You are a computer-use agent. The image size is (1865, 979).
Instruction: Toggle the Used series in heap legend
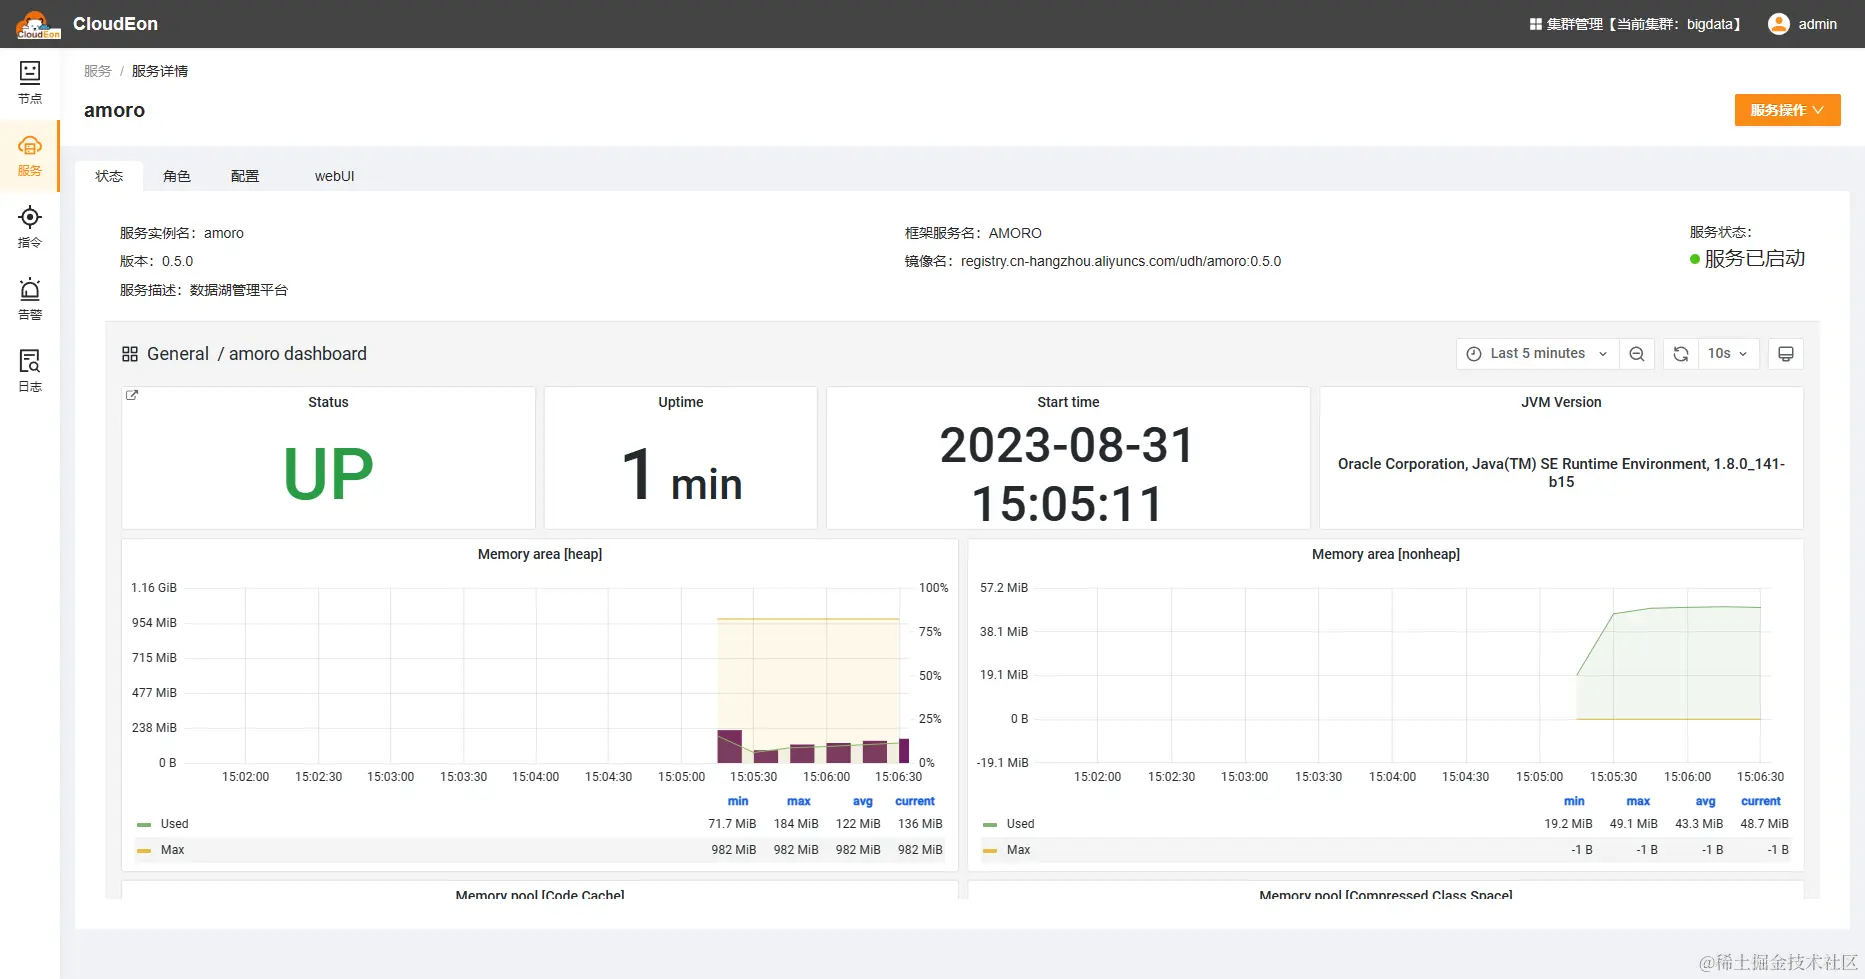tap(175, 824)
